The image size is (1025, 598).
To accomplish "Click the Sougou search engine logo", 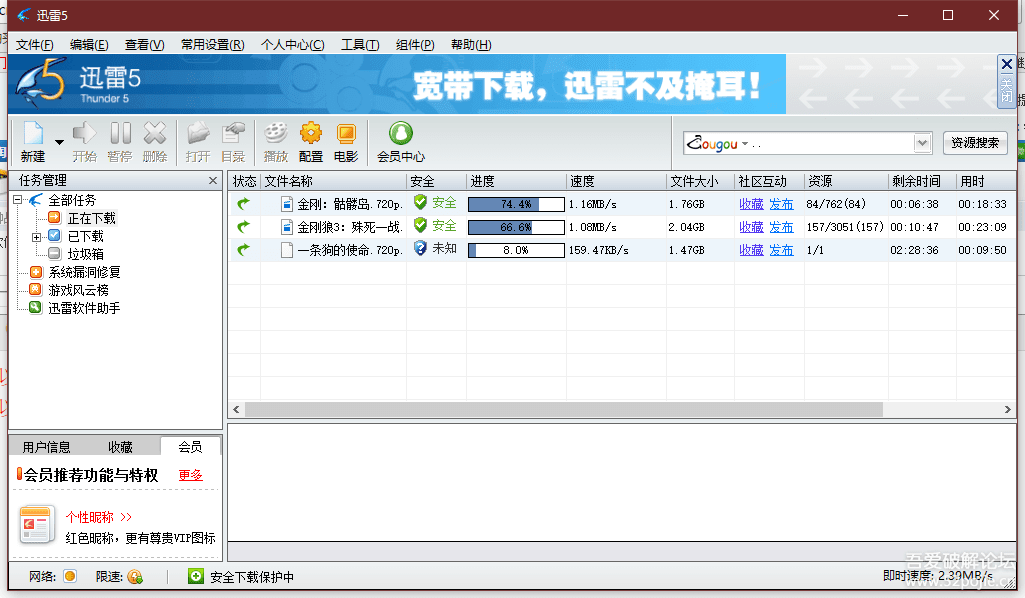I will tap(713, 143).
